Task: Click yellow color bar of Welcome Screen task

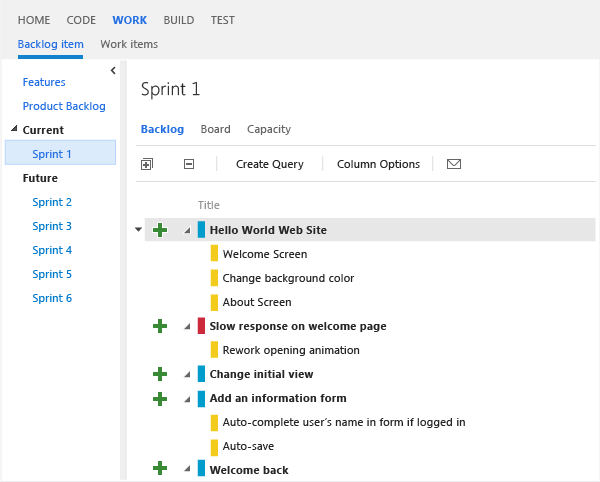Action: [x=214, y=253]
